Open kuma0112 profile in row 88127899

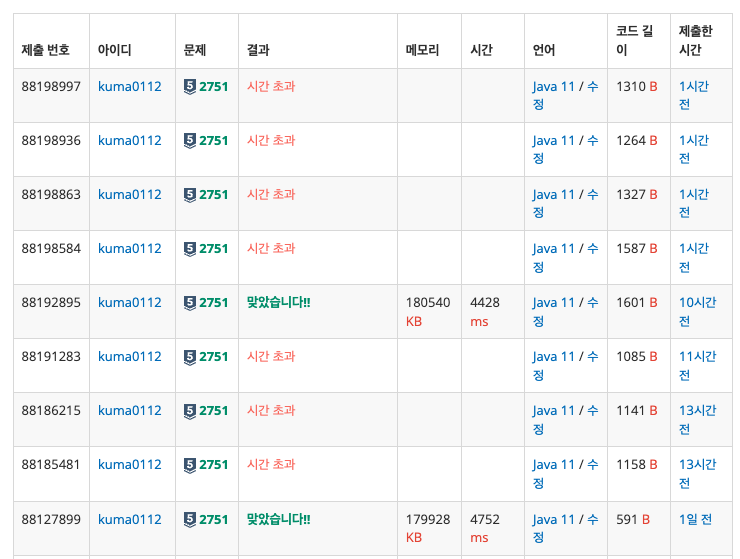coord(130,519)
